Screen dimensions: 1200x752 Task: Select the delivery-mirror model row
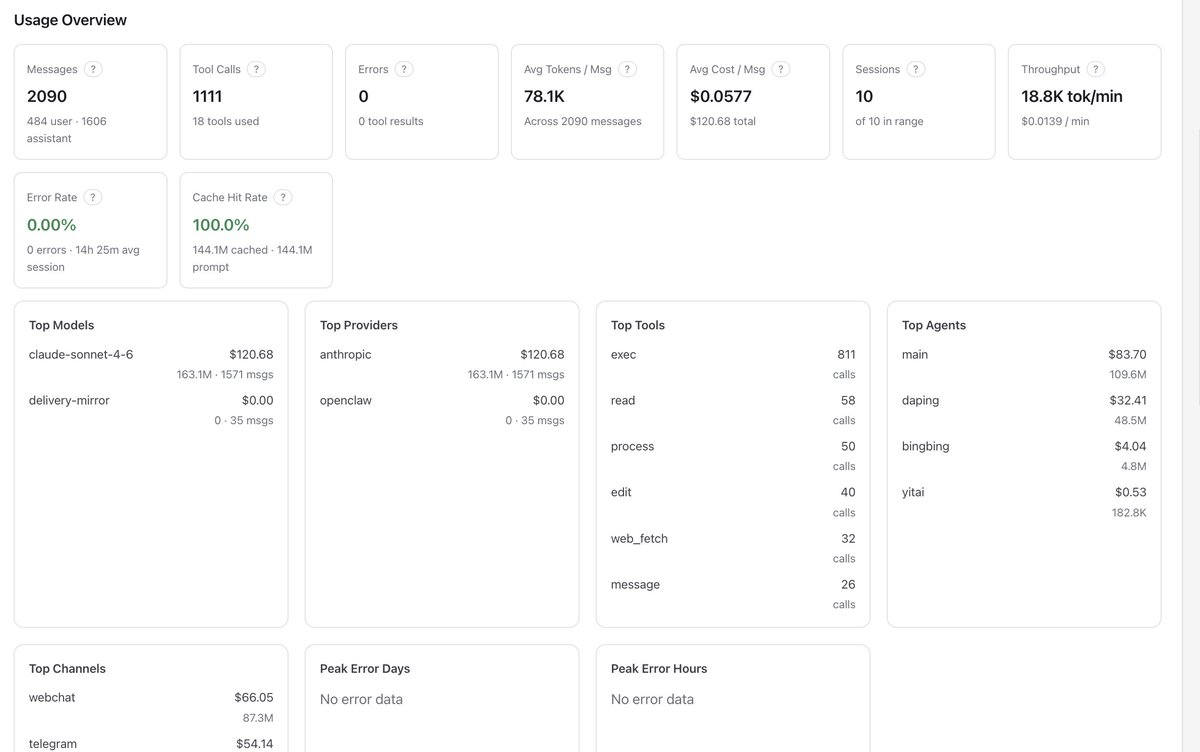click(69, 401)
